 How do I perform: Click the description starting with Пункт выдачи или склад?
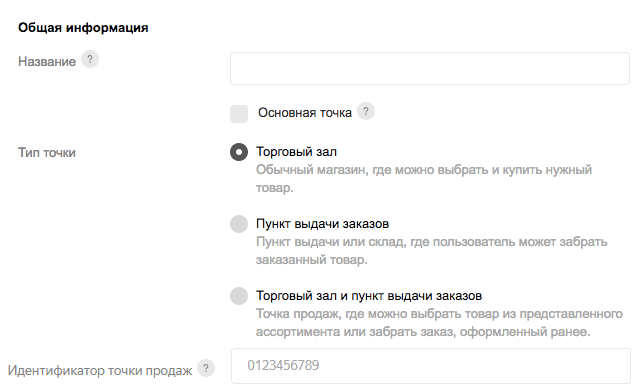tap(432, 251)
